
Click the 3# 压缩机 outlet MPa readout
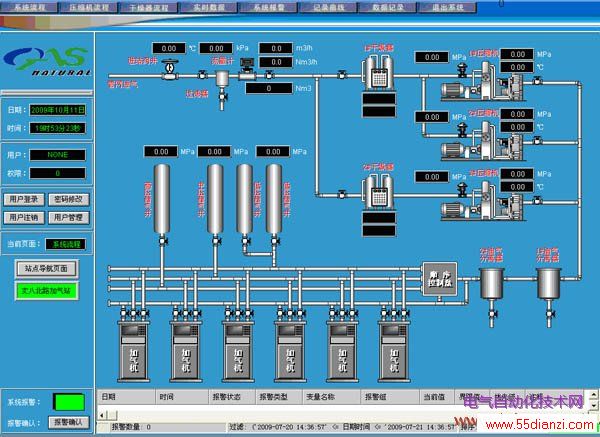pyautogui.click(x=517, y=174)
